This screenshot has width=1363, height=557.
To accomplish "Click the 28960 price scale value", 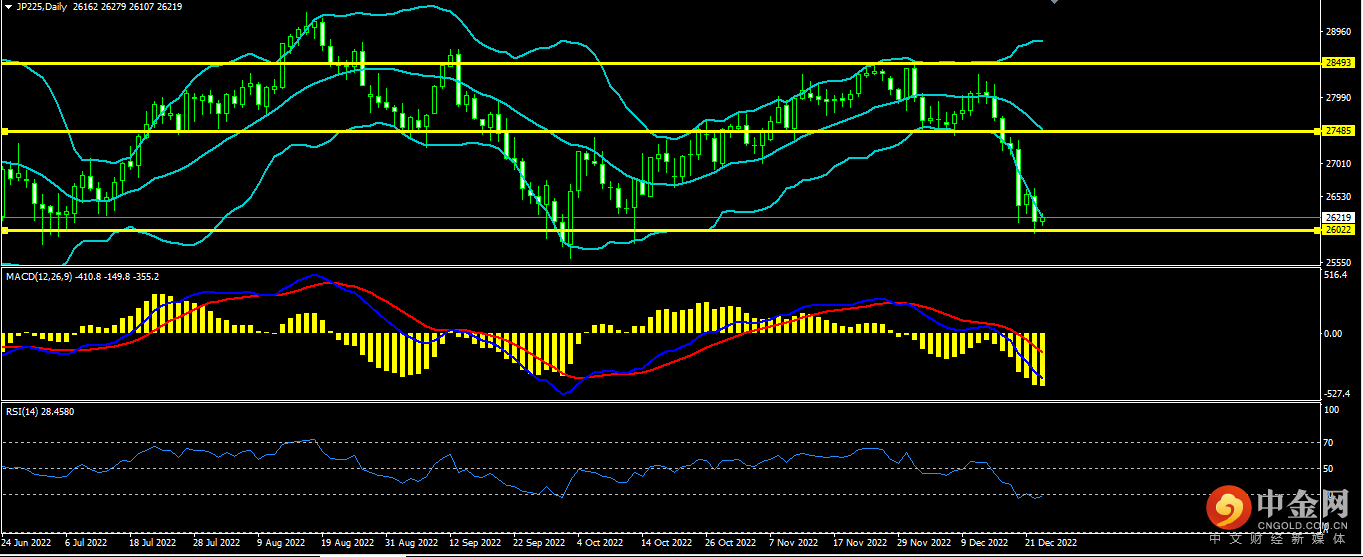I will 1337,32.
